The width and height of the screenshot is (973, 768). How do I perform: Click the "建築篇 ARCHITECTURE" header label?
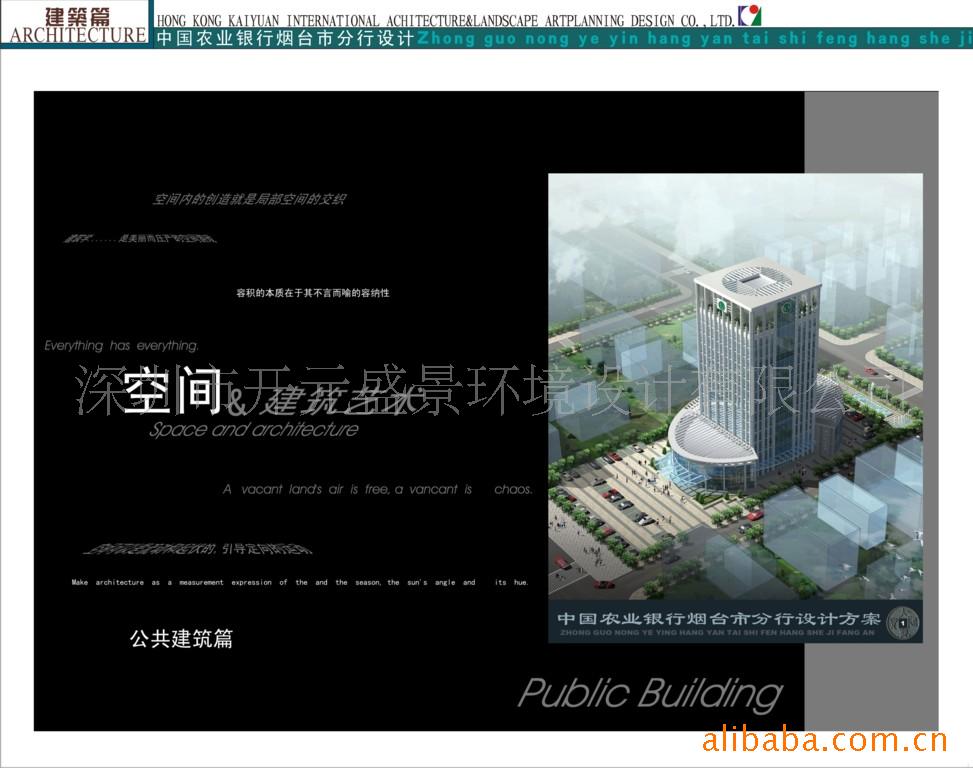[x=78, y=25]
